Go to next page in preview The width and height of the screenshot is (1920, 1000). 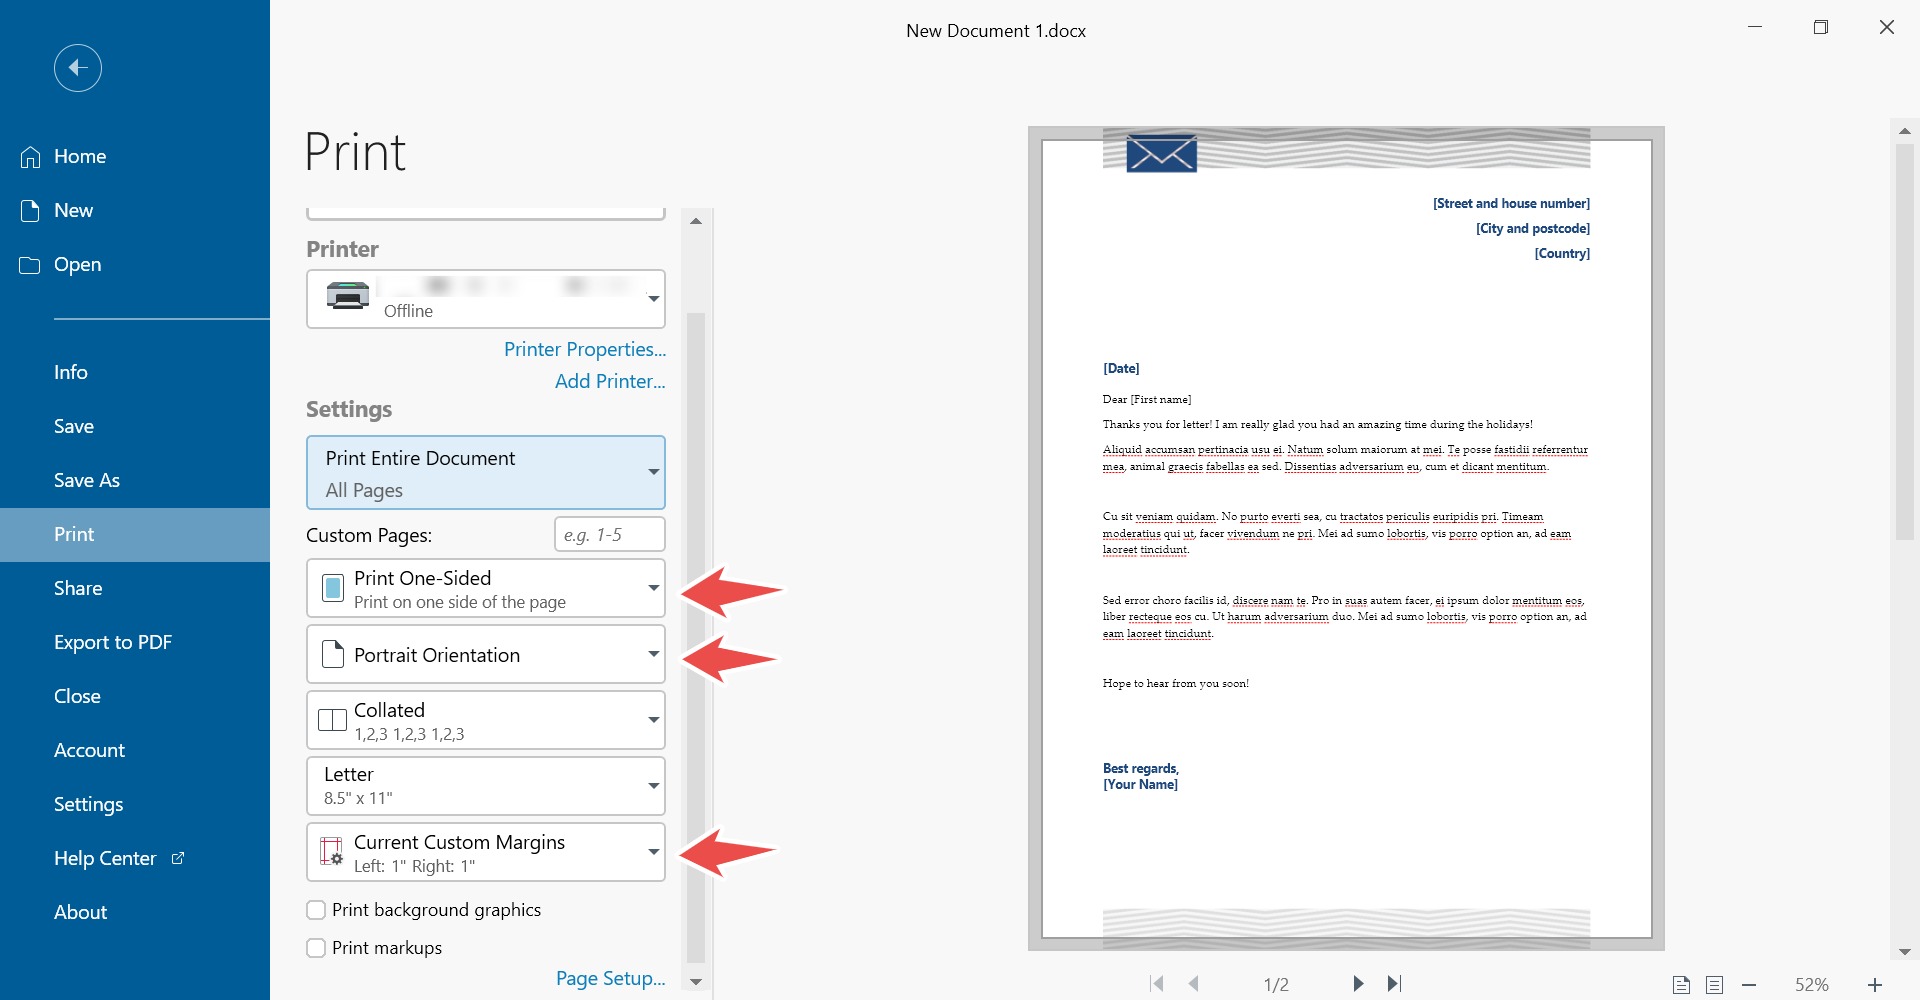coord(1358,984)
